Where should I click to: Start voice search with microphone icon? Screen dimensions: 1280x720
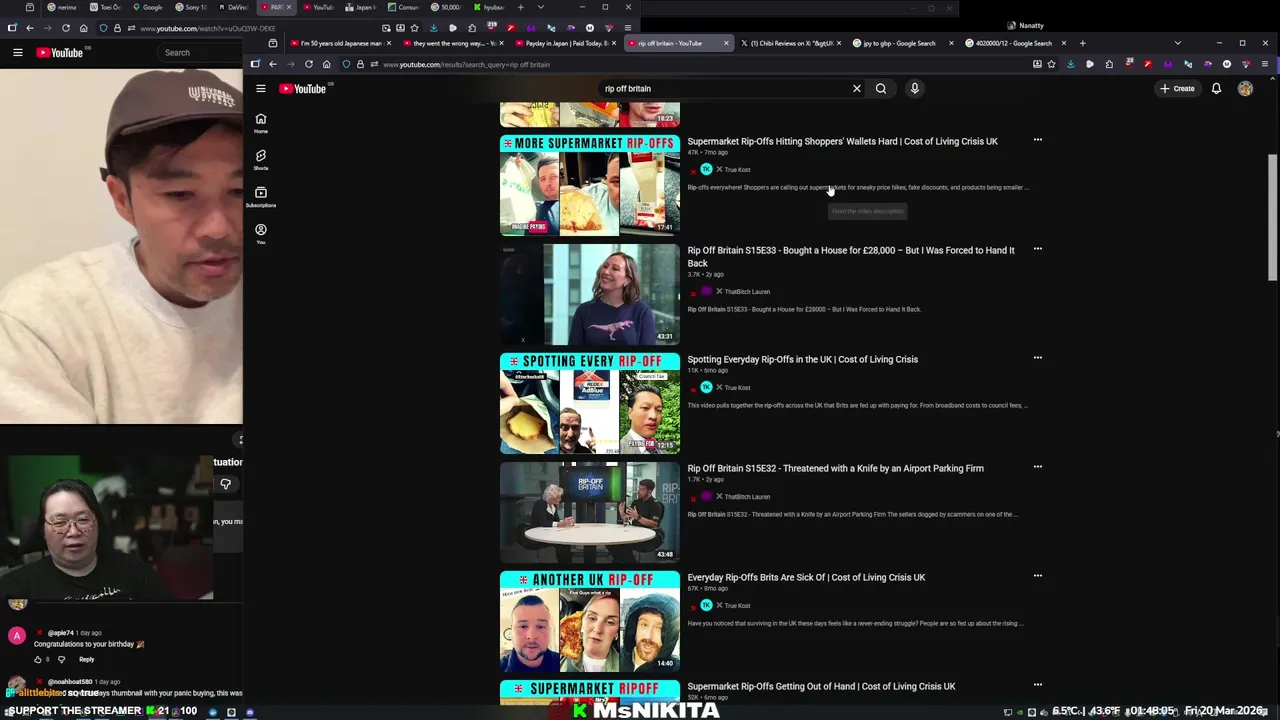pyautogui.click(x=914, y=88)
